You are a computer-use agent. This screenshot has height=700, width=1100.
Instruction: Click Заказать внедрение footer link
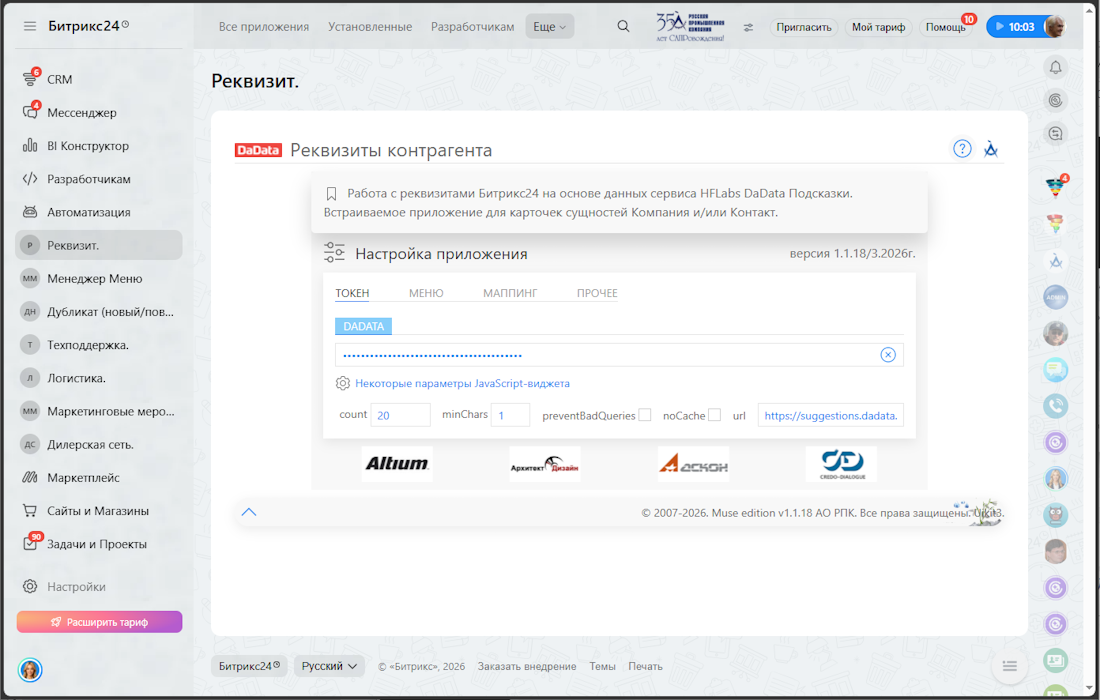(527, 666)
